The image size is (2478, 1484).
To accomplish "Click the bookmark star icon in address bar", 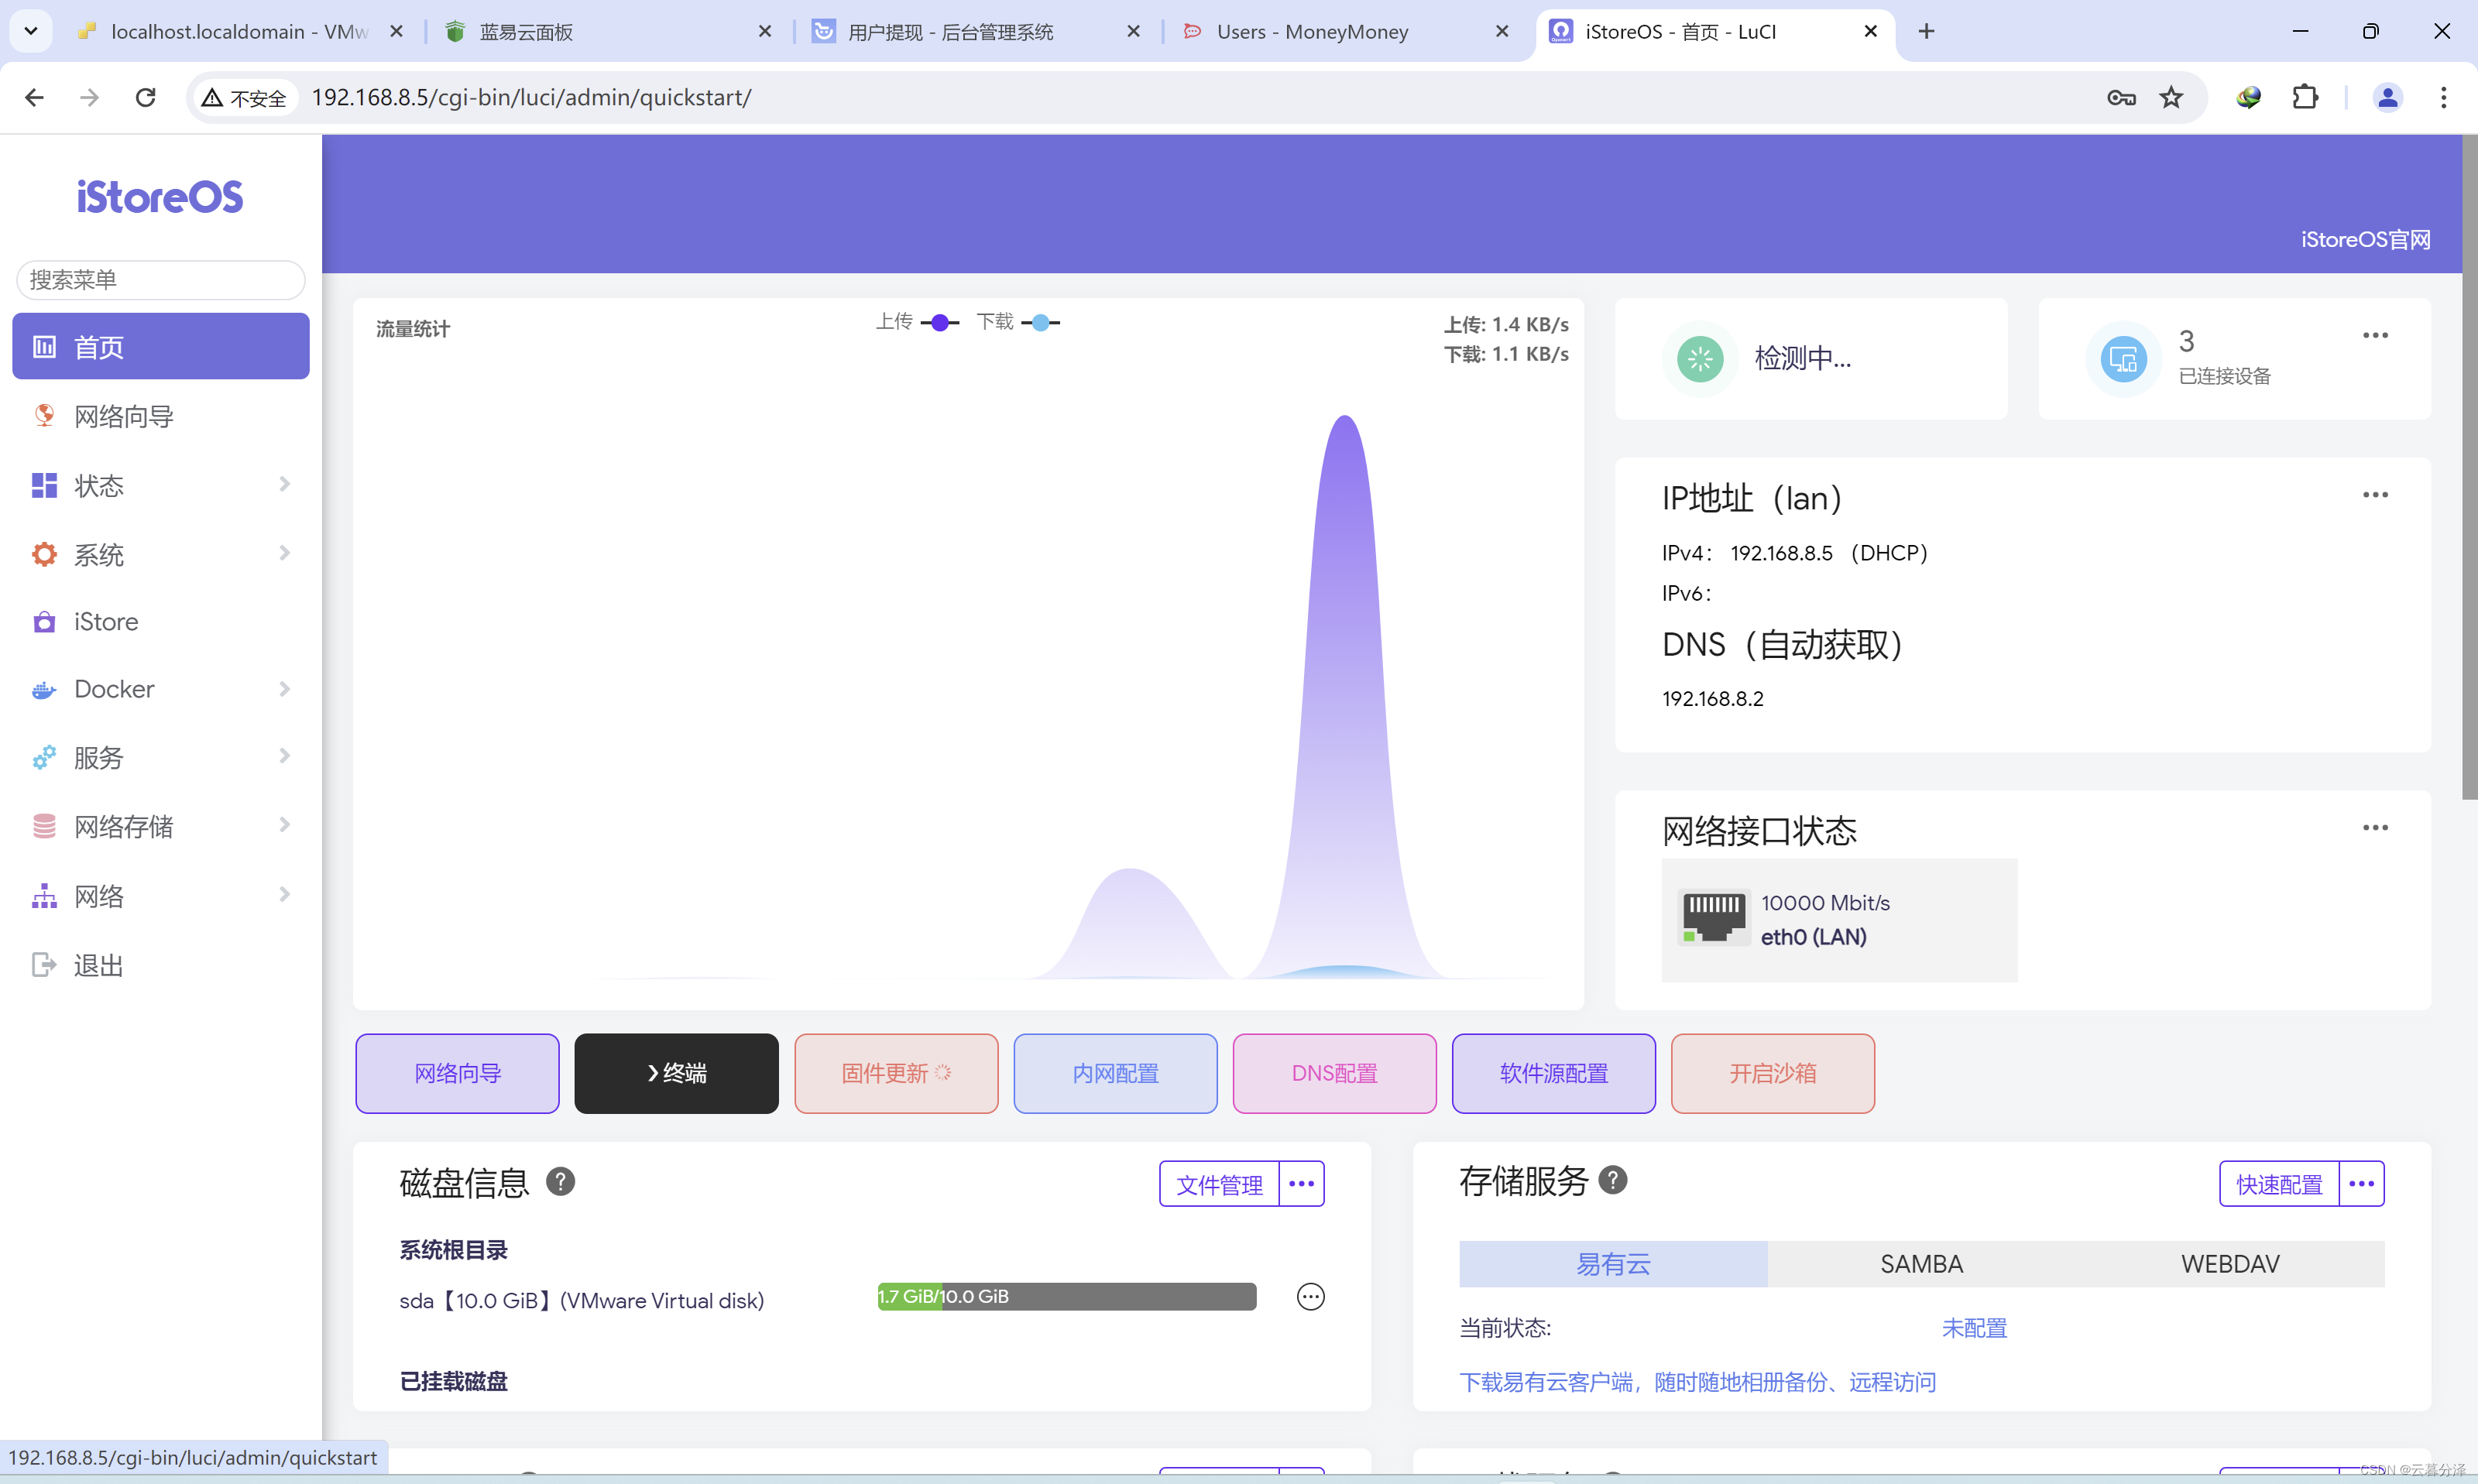I will pyautogui.click(x=2171, y=97).
